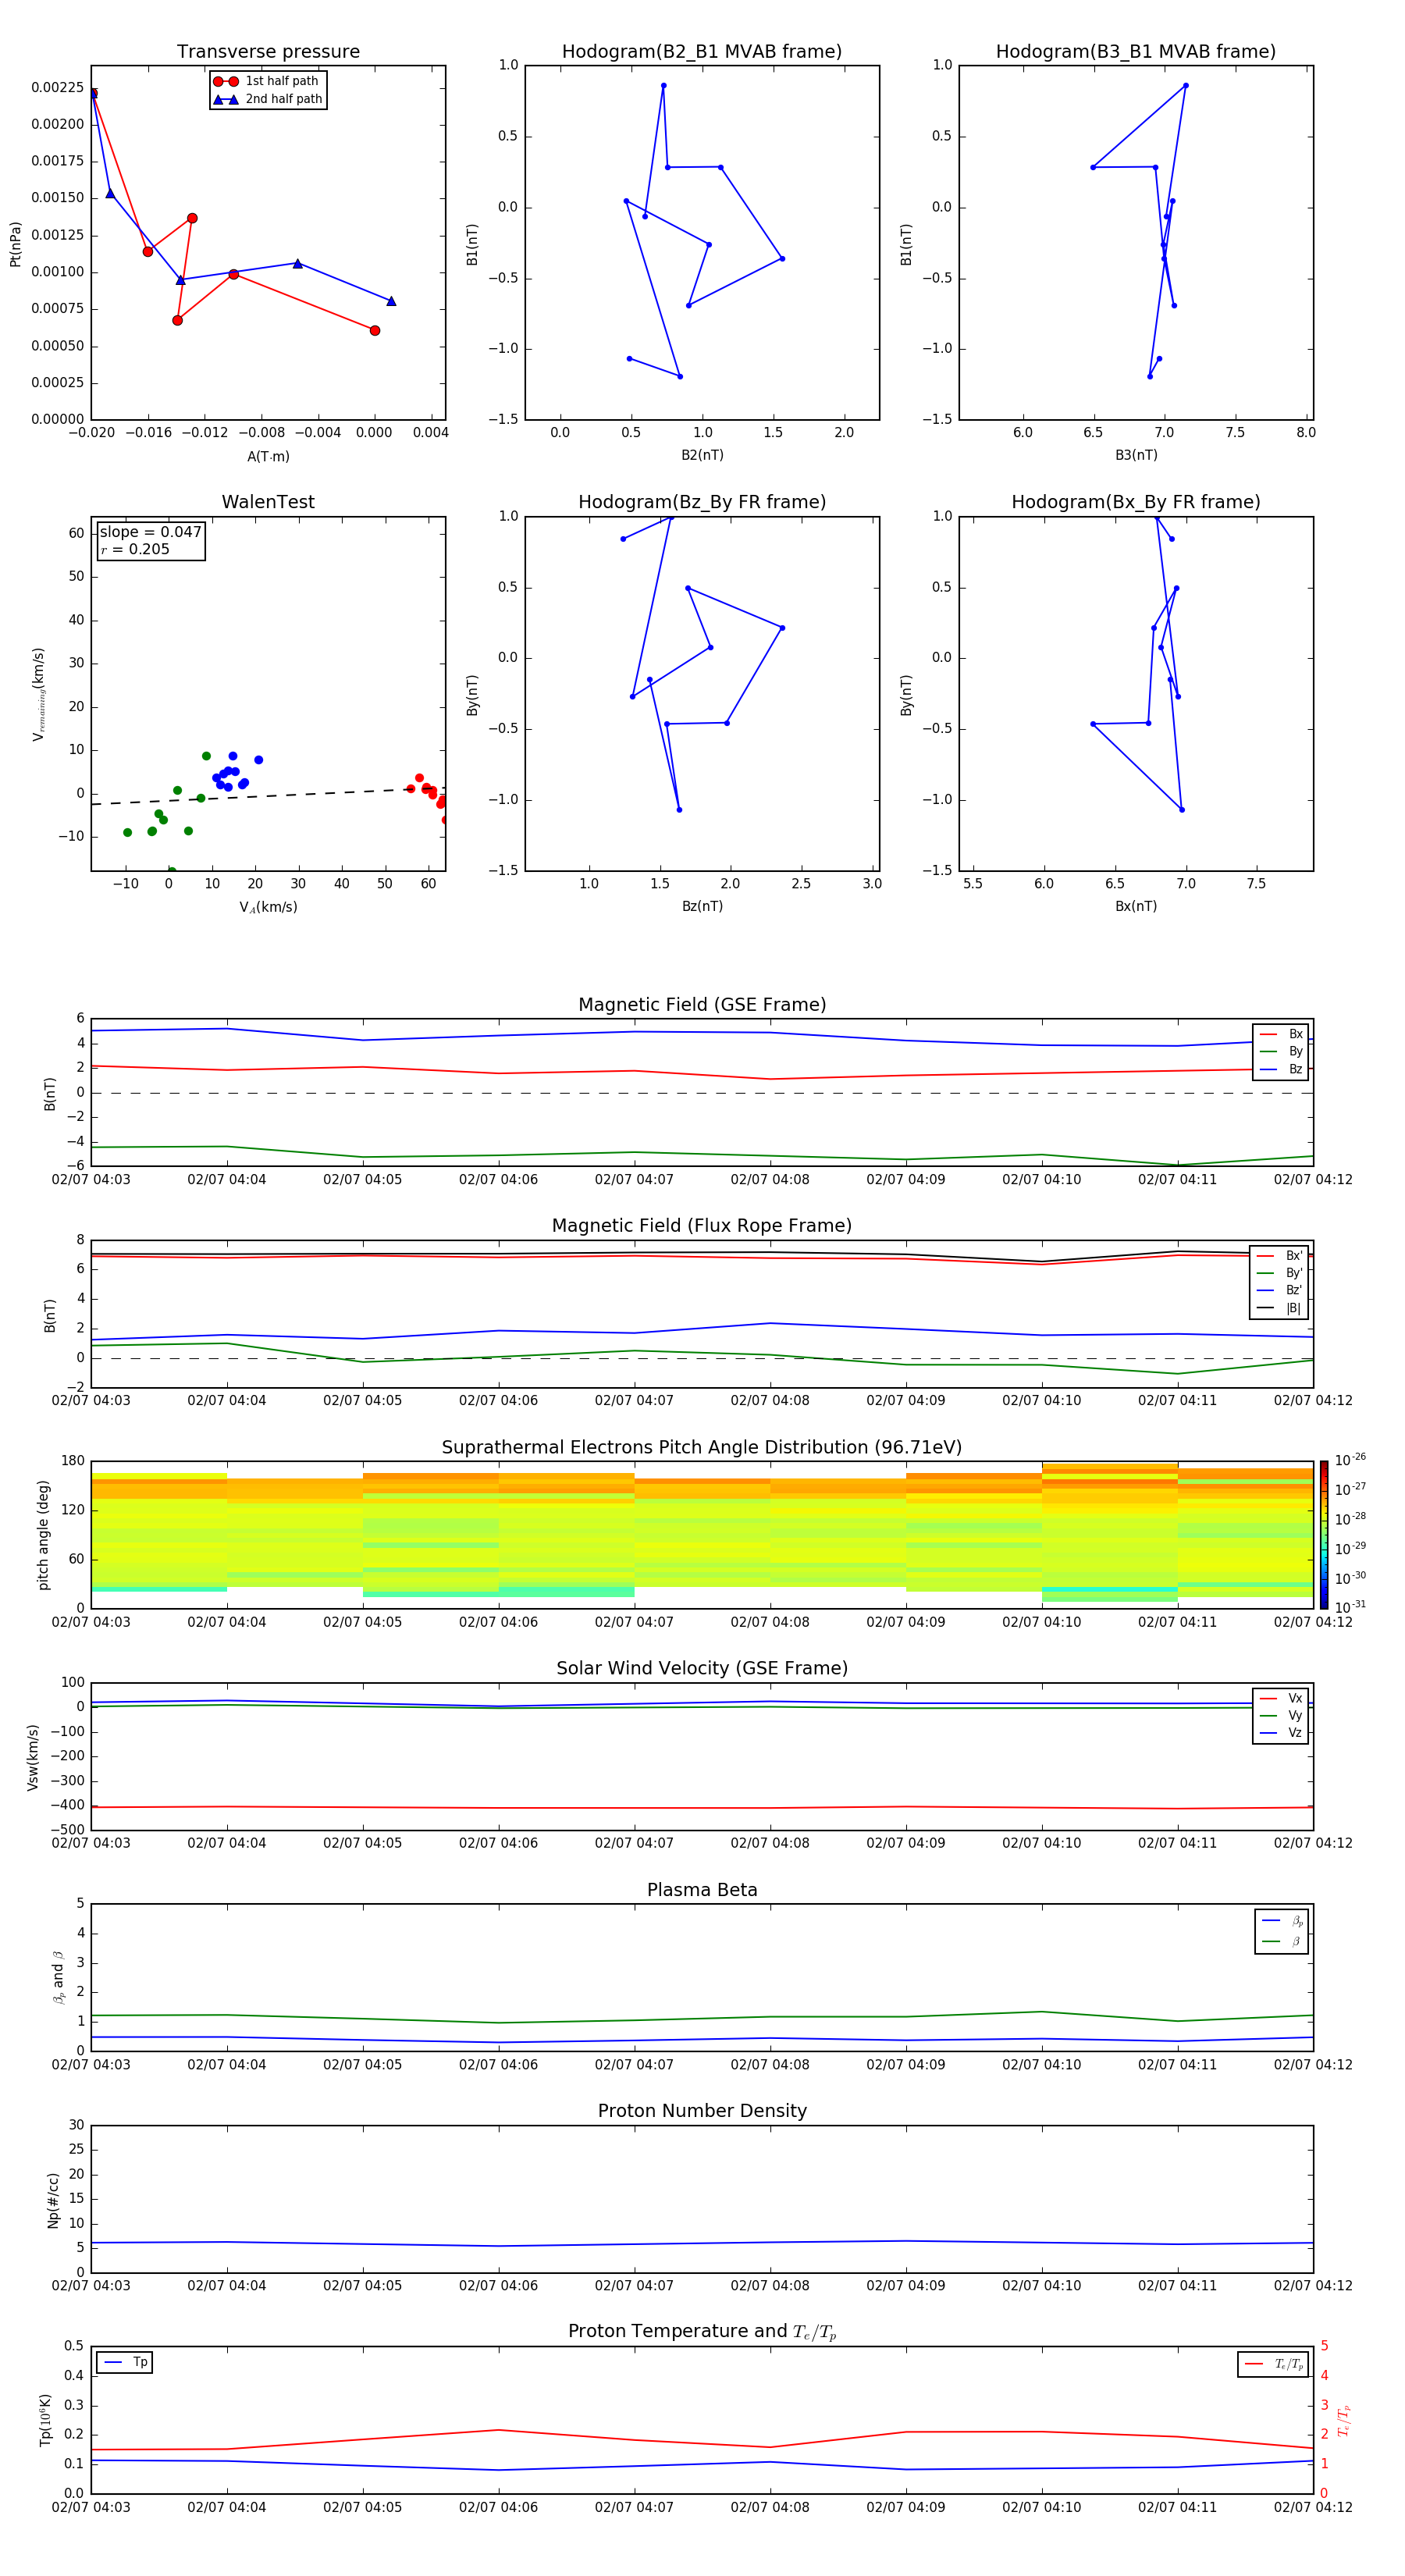The width and height of the screenshot is (1405, 2576).
Task: Click the 'r = 0.205' annotation
Action: point(135,549)
